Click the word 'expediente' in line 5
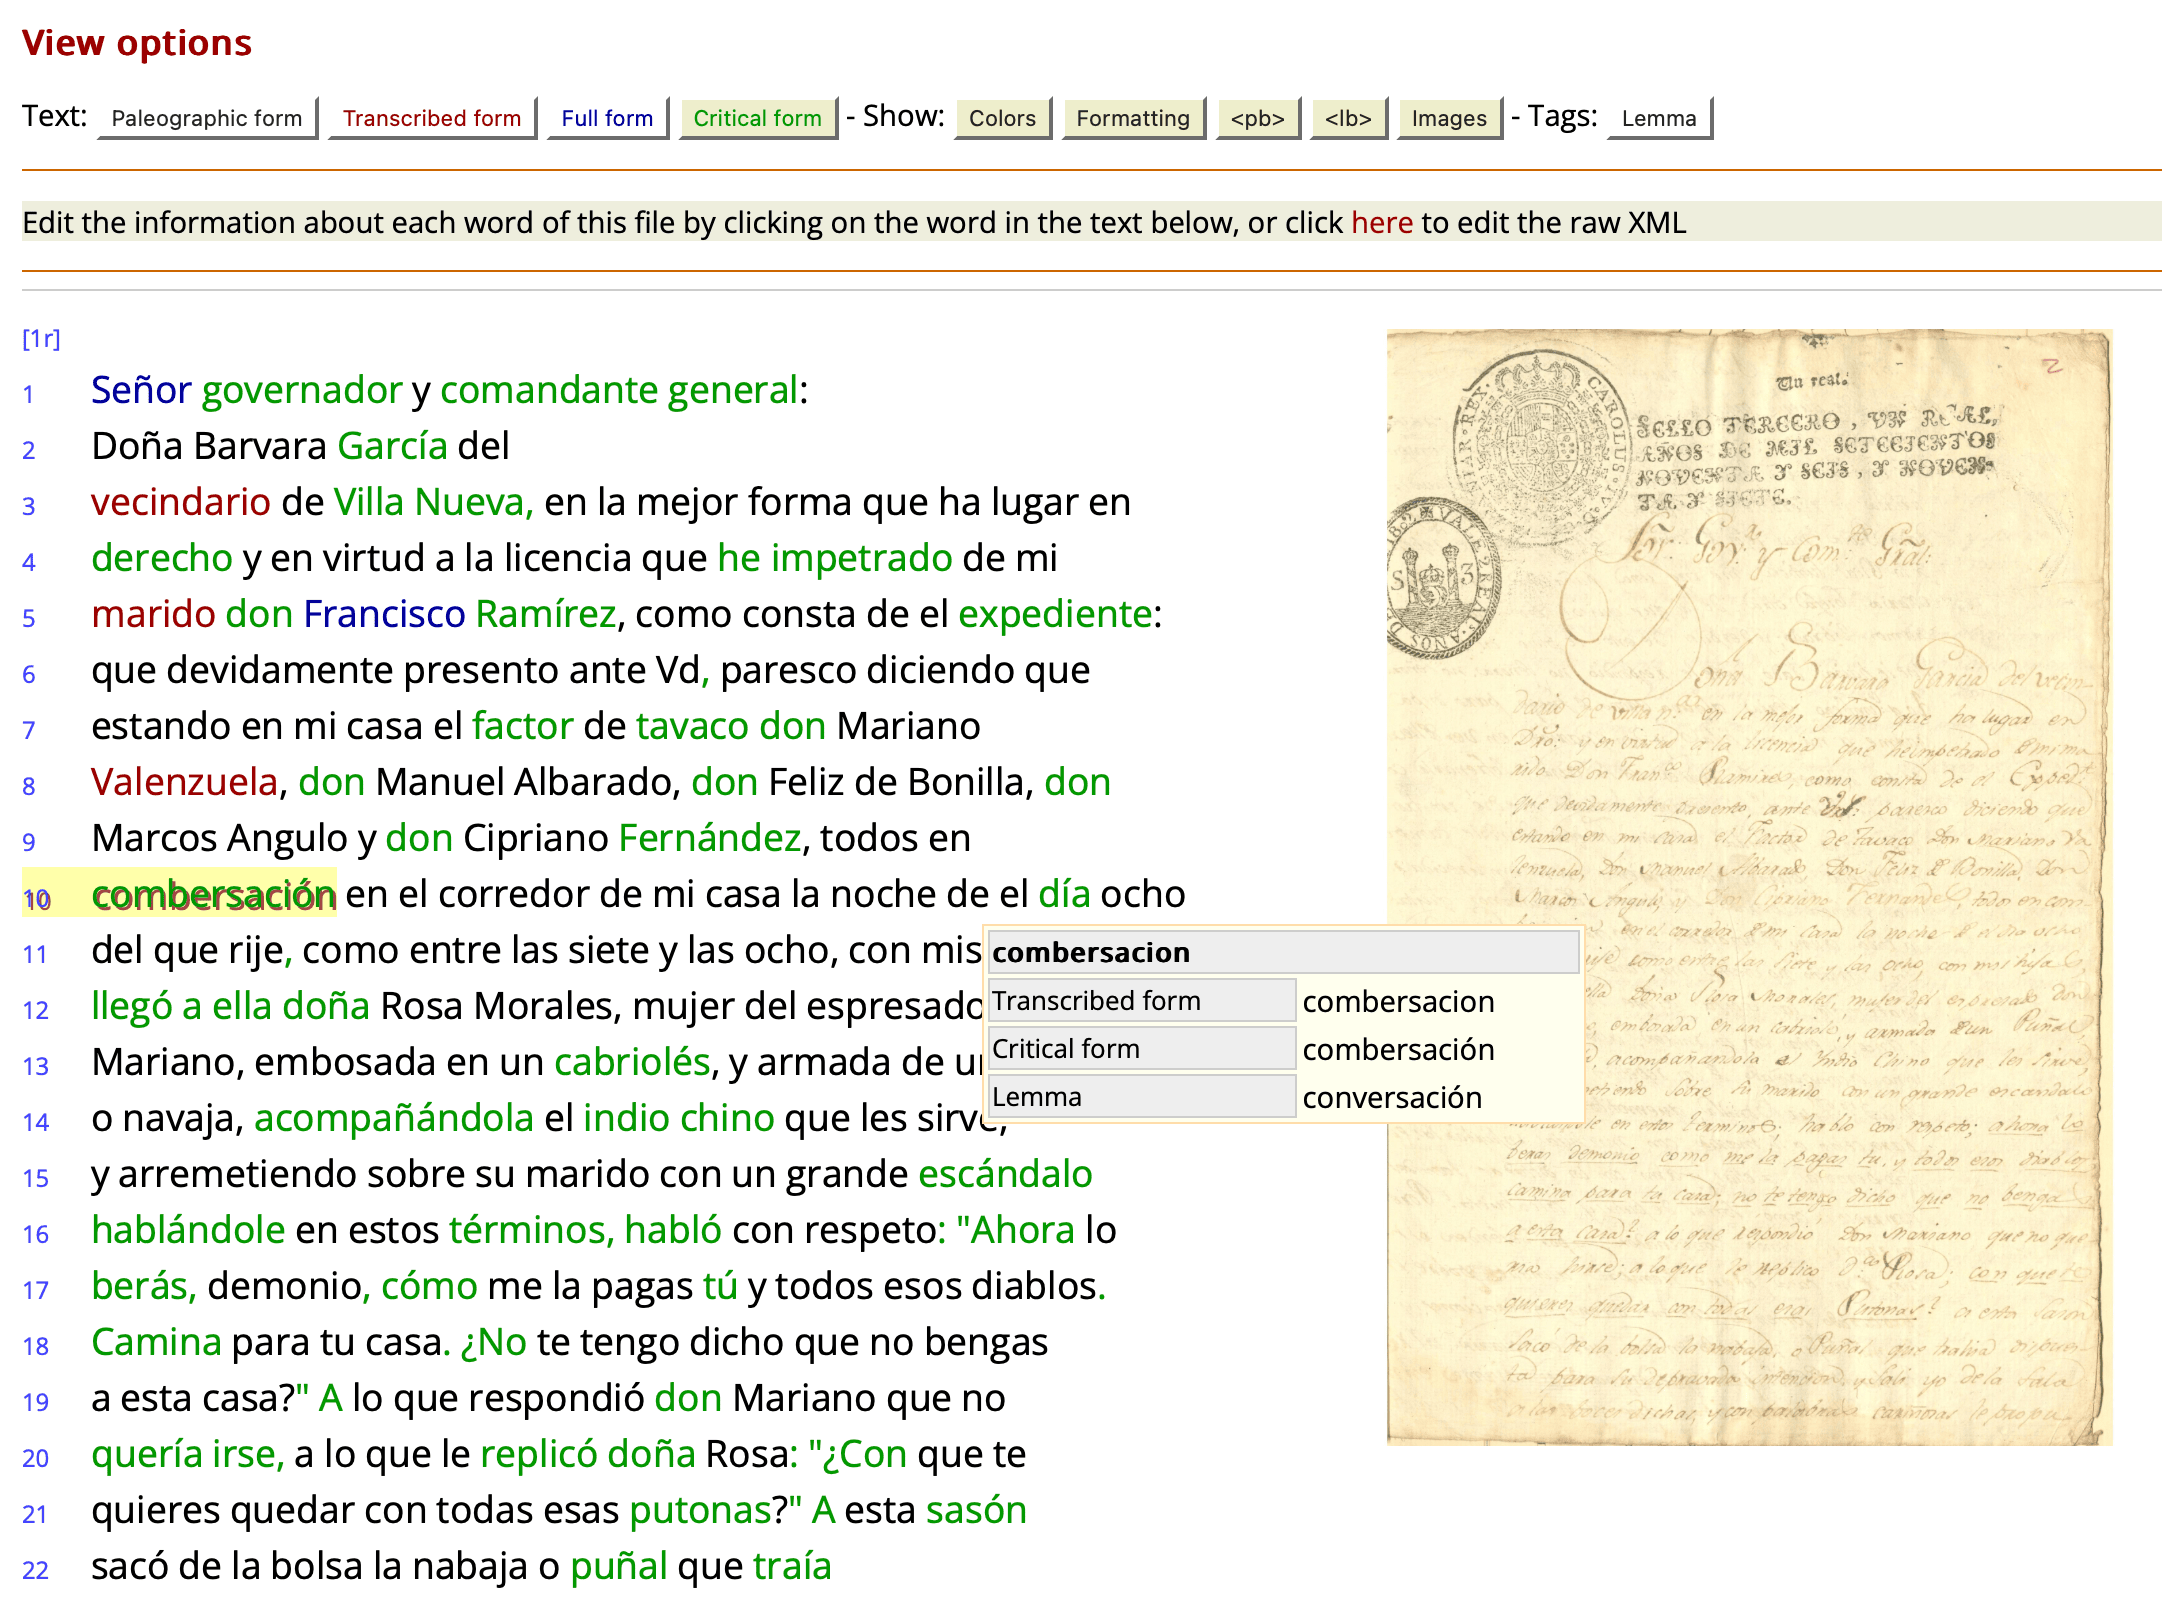Screen dimensions: 2162x1598 tap(1054, 614)
